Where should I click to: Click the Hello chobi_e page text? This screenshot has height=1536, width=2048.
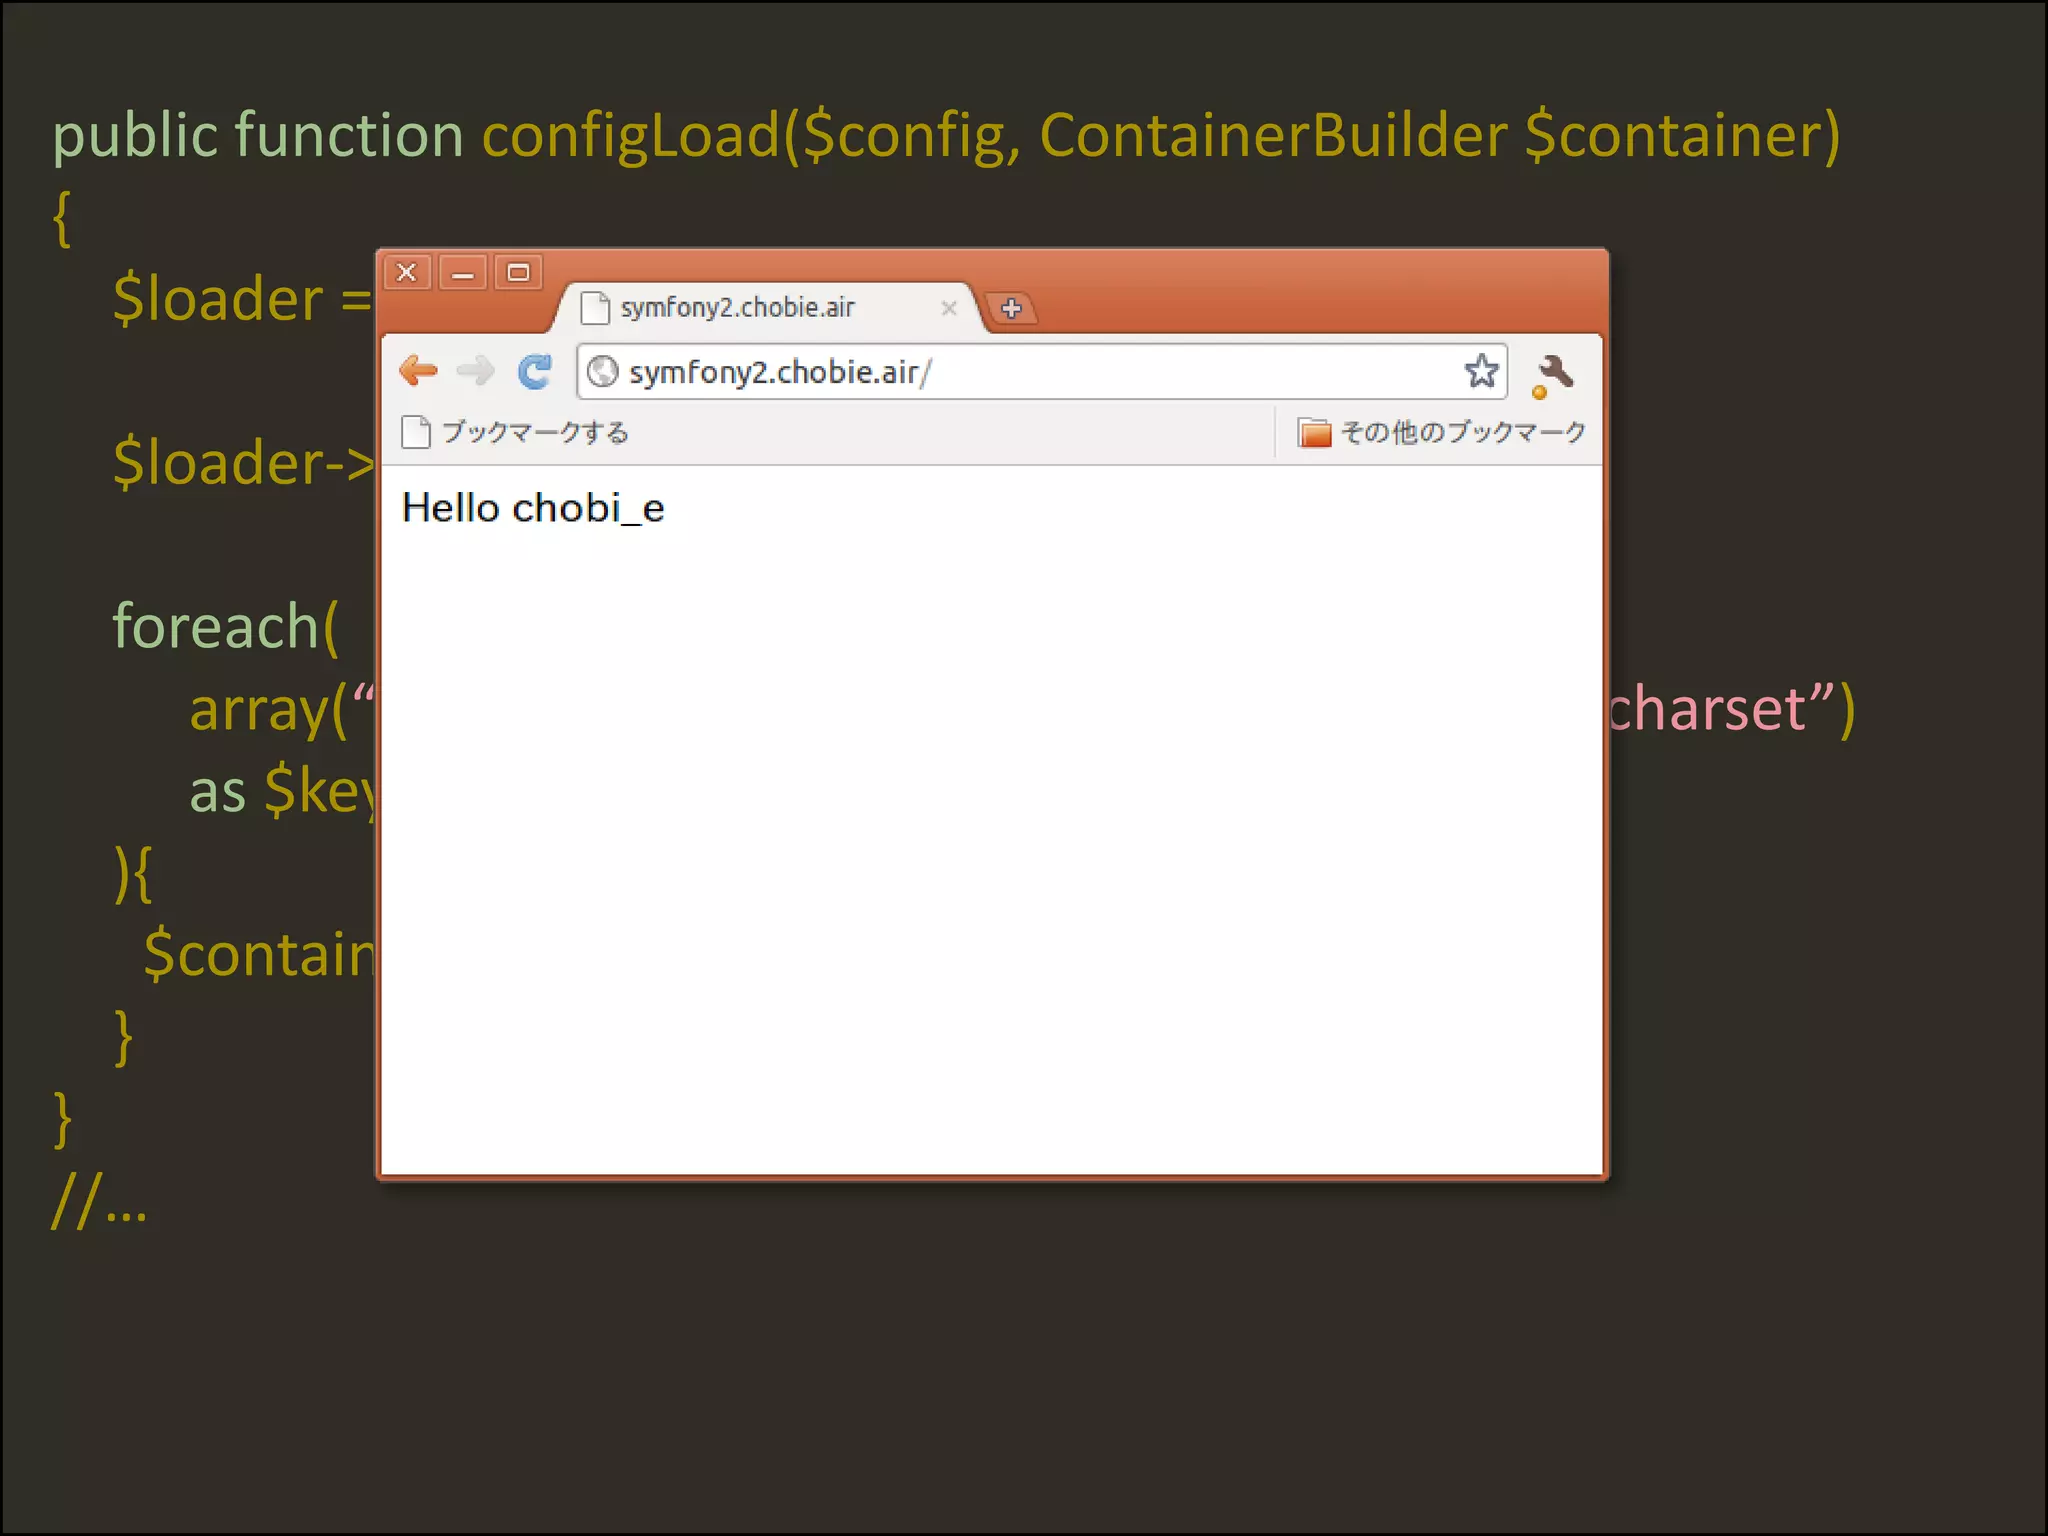533,508
